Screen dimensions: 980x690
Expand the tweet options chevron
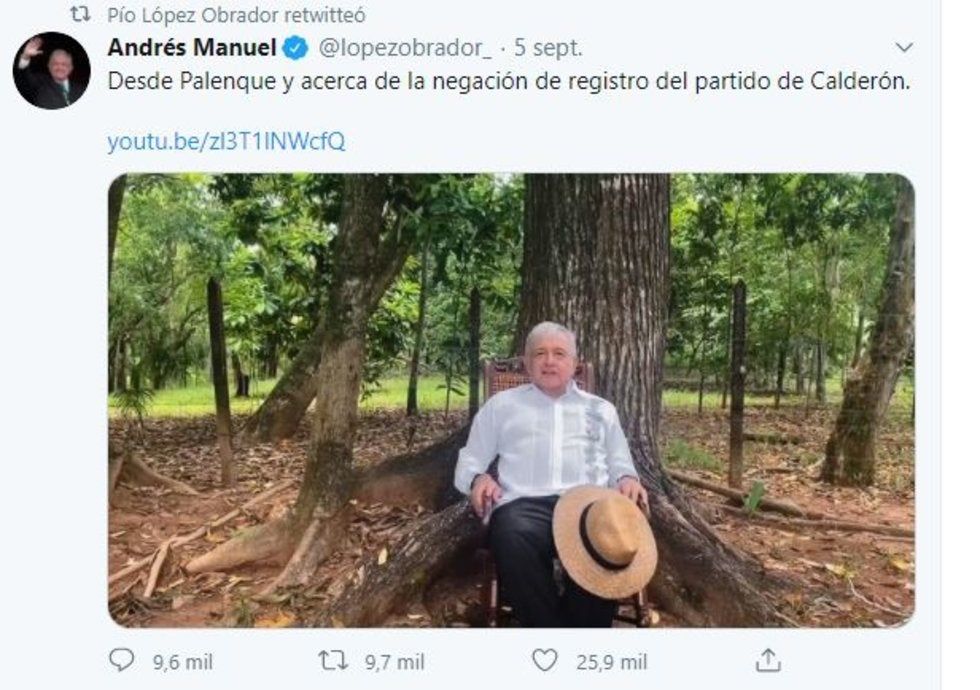click(x=904, y=48)
